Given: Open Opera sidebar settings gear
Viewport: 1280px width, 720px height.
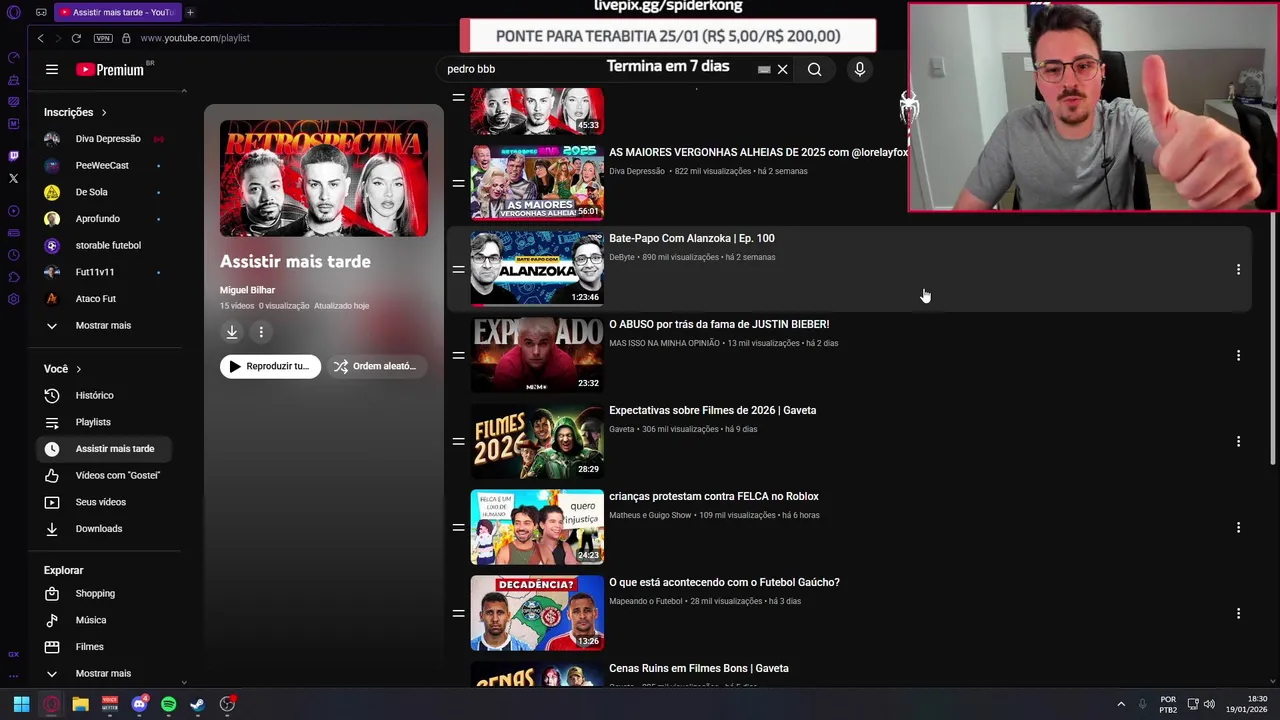Looking at the screenshot, I should pos(13,299).
